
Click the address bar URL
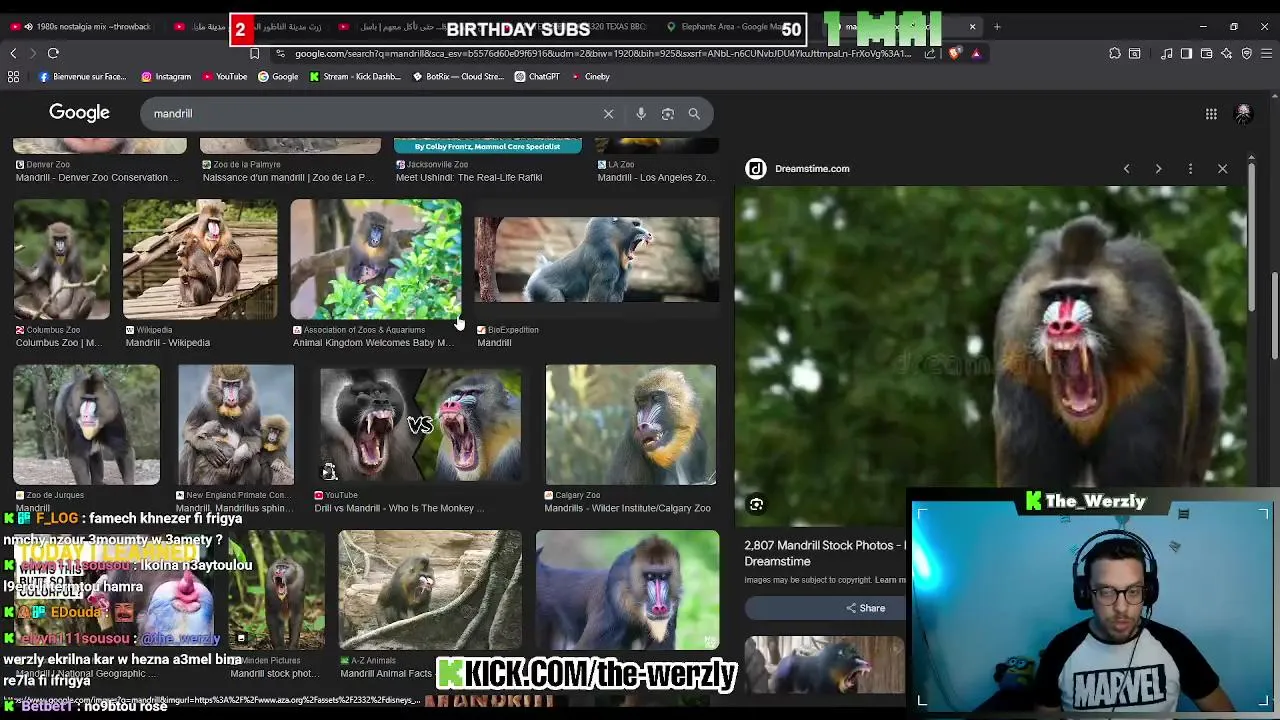(602, 53)
